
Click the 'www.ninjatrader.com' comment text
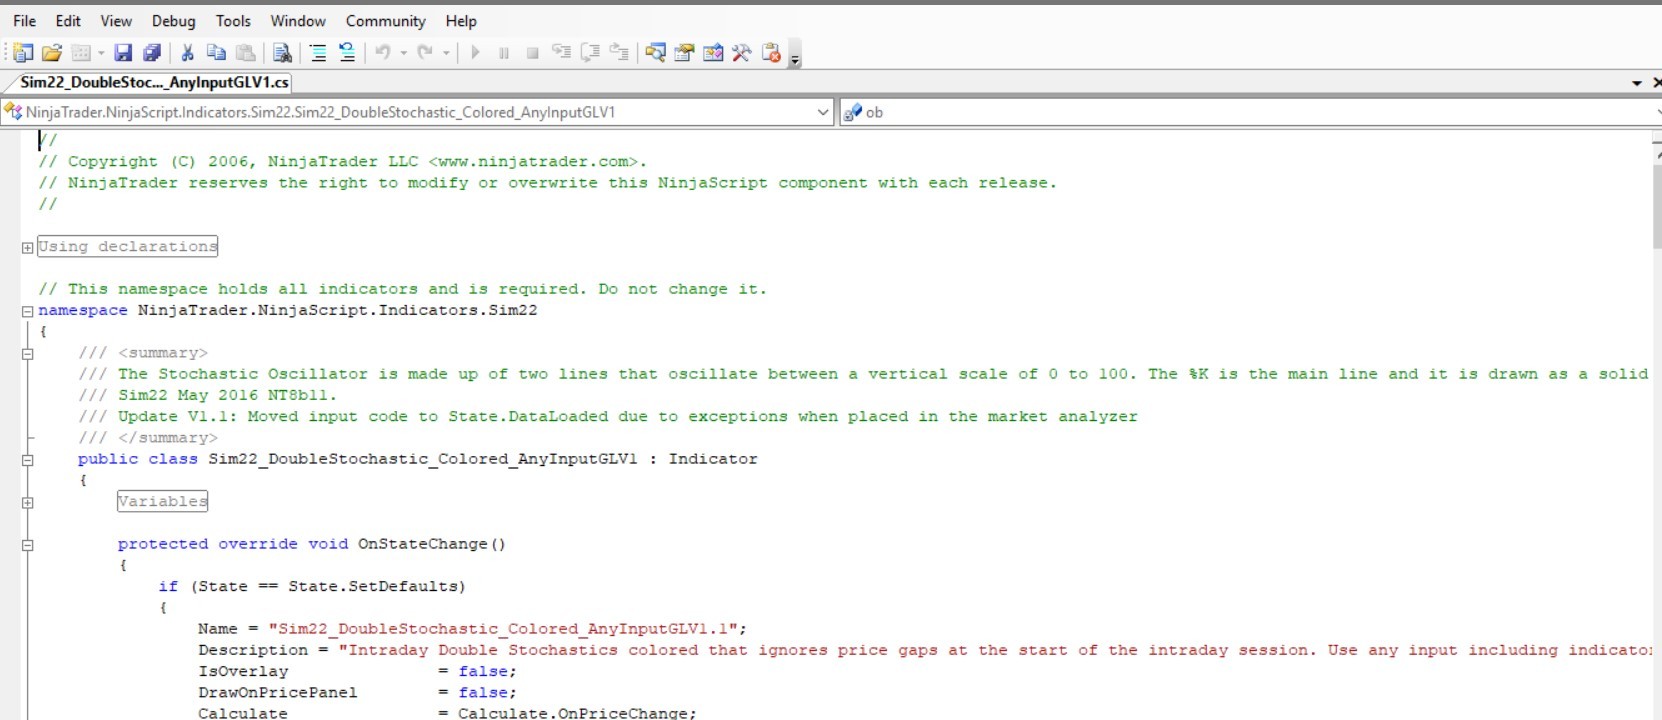click(532, 161)
